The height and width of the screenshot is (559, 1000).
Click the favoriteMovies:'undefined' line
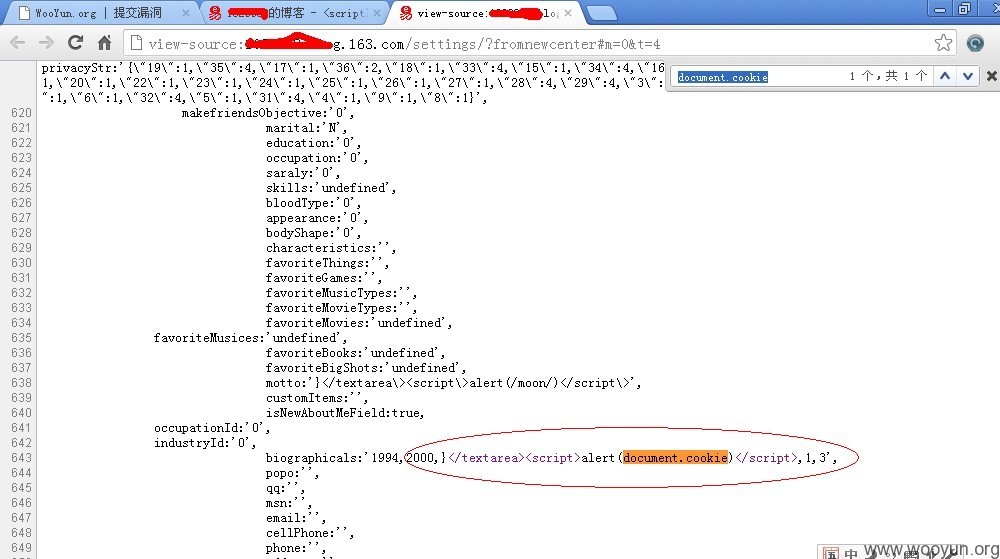[x=359, y=323]
